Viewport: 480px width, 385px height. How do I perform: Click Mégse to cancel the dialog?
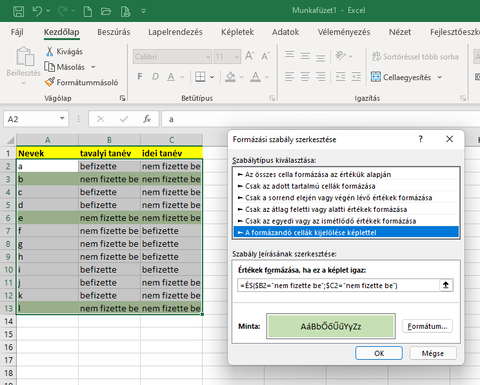(433, 353)
